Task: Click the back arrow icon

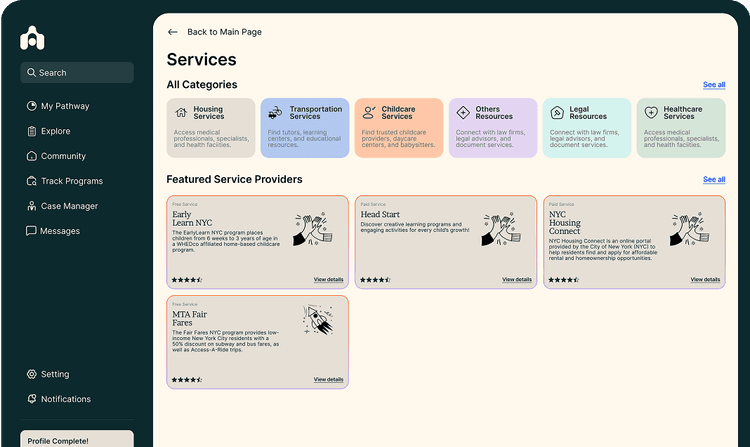Action: (x=173, y=32)
